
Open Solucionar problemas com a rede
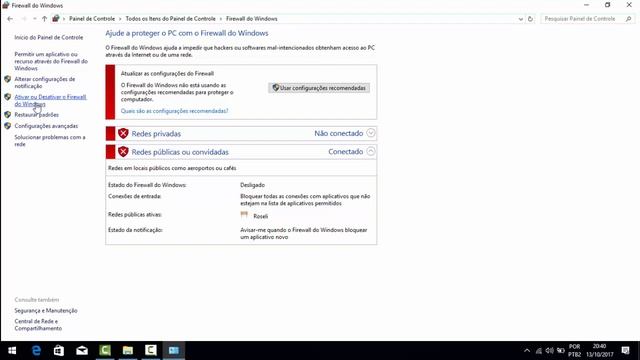coord(50,140)
